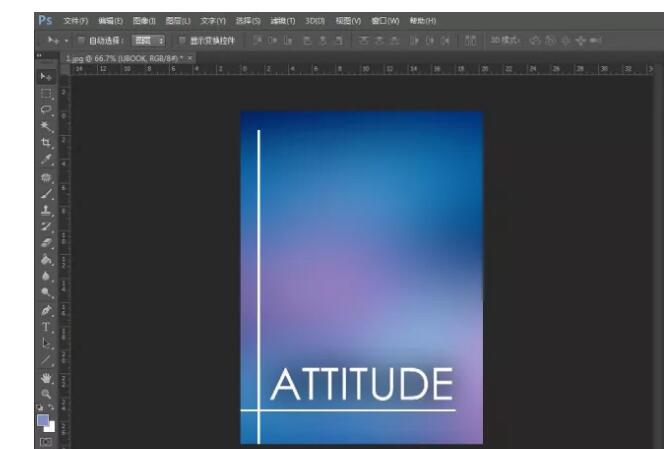Image resolution: width=672 pixels, height=449 pixels.
Task: Click align left edges icon
Action: (307, 41)
